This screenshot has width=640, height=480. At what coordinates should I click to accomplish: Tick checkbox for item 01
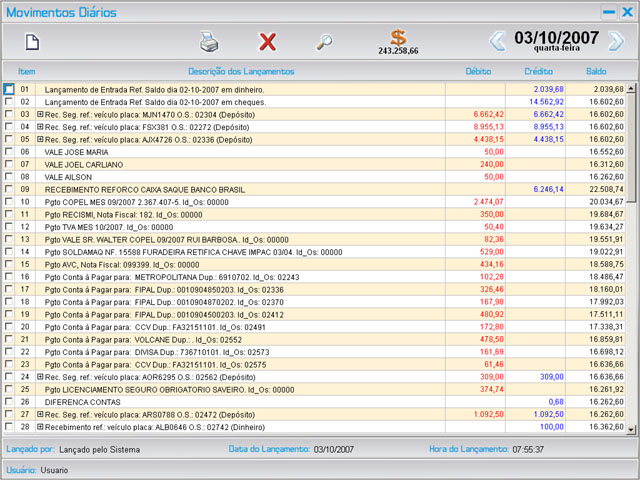[9, 89]
